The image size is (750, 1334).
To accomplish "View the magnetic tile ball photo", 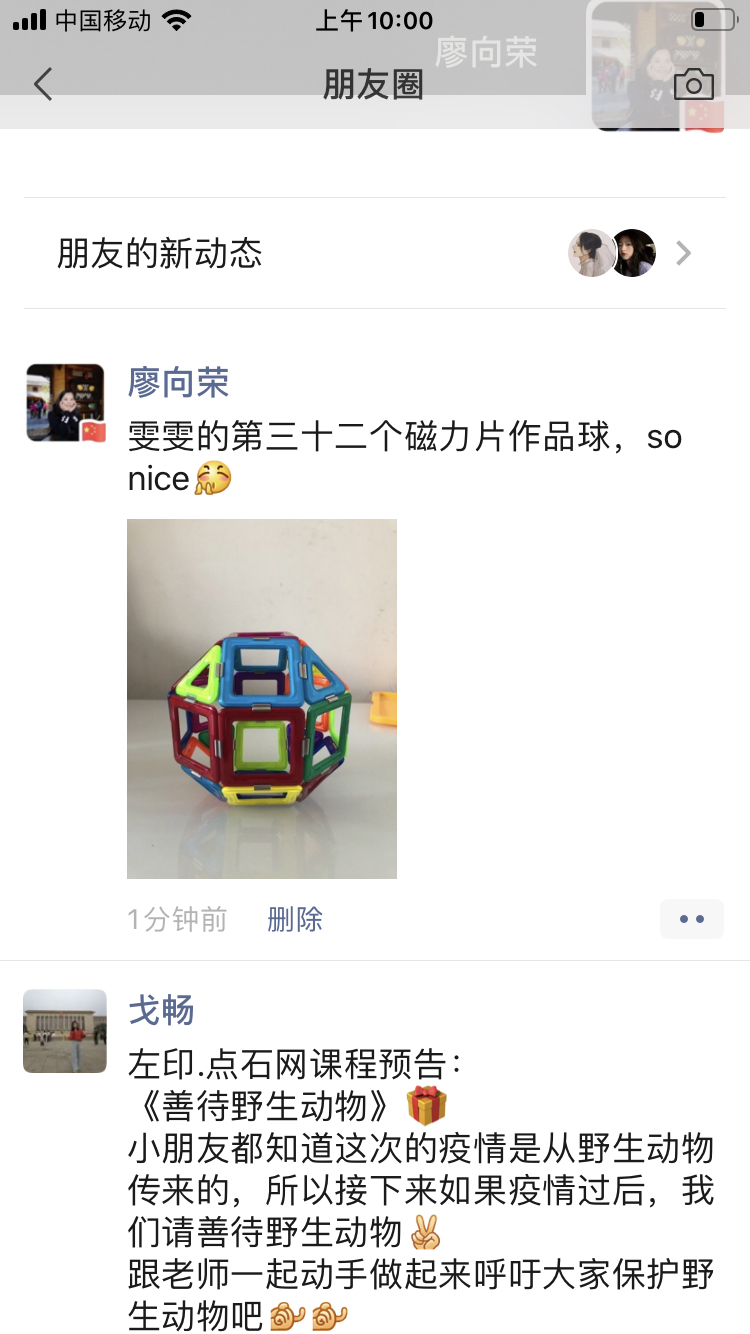I will click(x=262, y=699).
